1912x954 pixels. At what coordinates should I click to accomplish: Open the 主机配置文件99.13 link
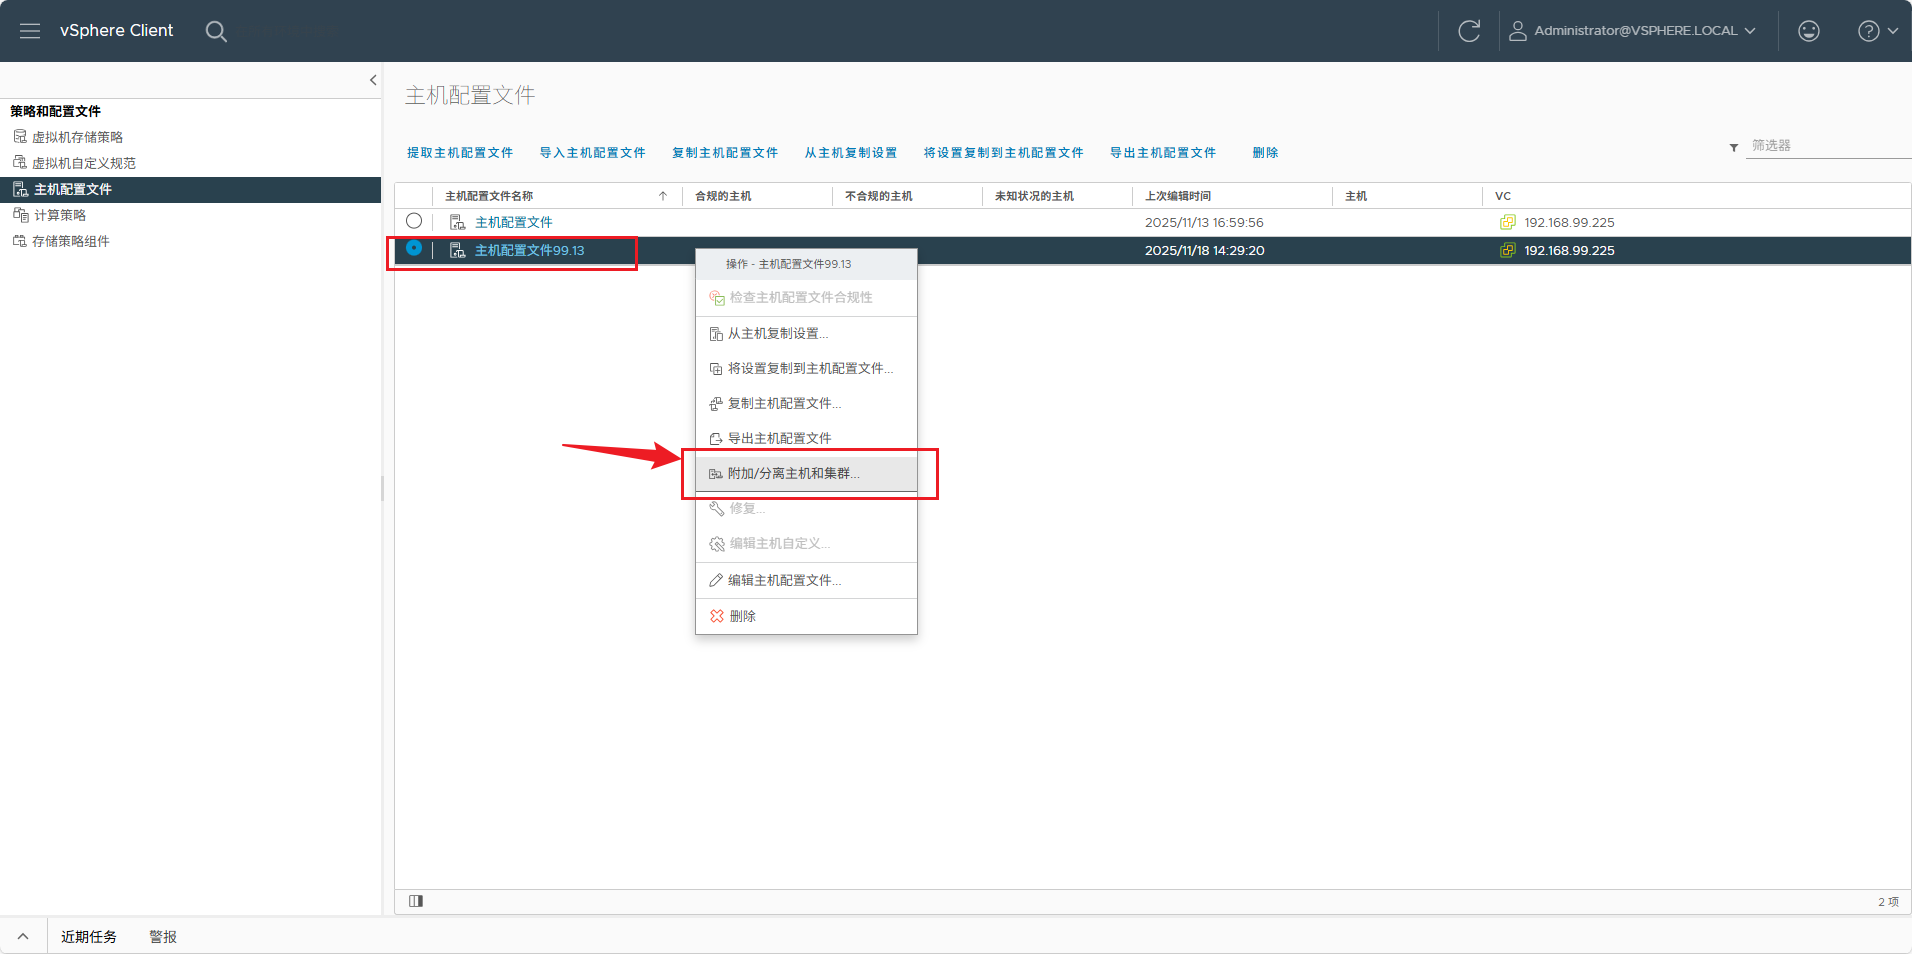[529, 251]
